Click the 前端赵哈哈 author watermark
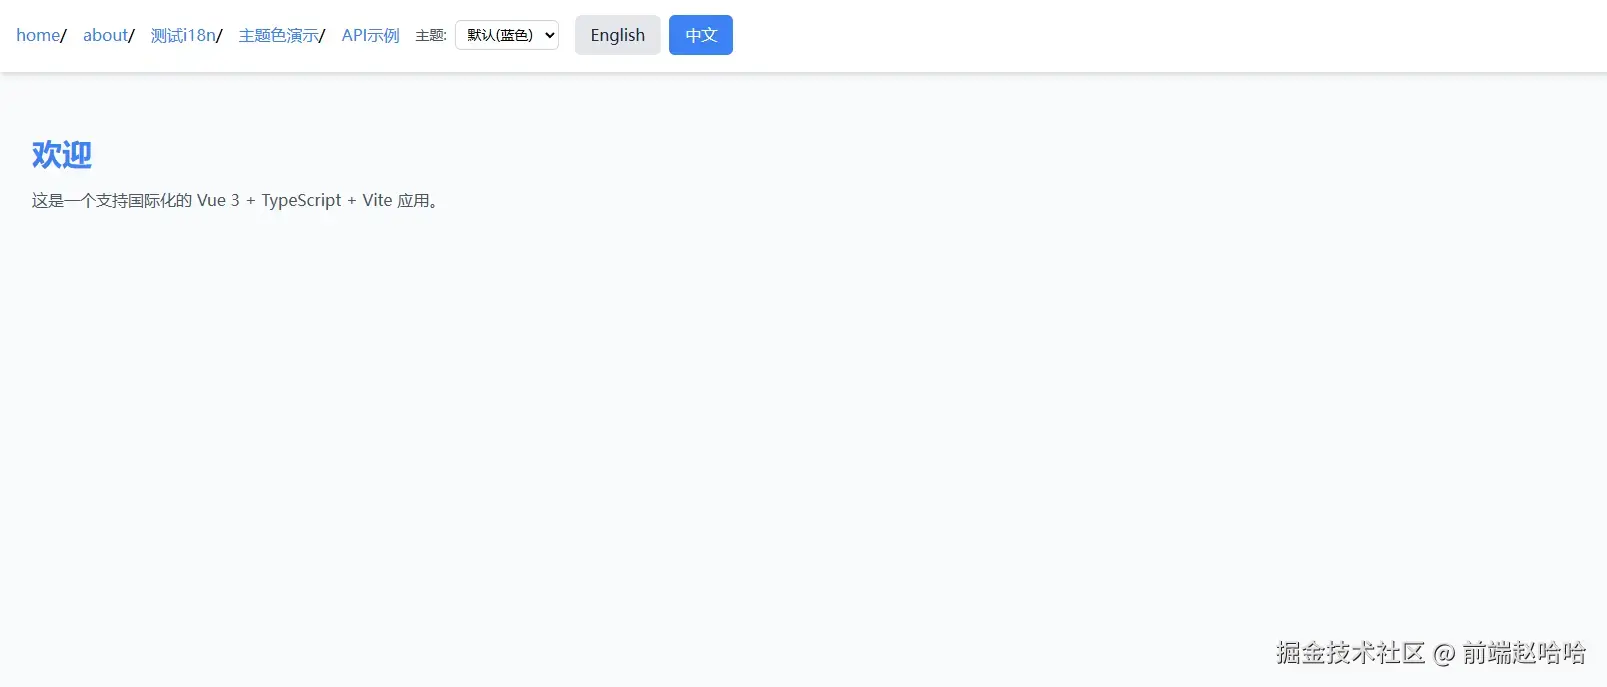 coord(1524,653)
